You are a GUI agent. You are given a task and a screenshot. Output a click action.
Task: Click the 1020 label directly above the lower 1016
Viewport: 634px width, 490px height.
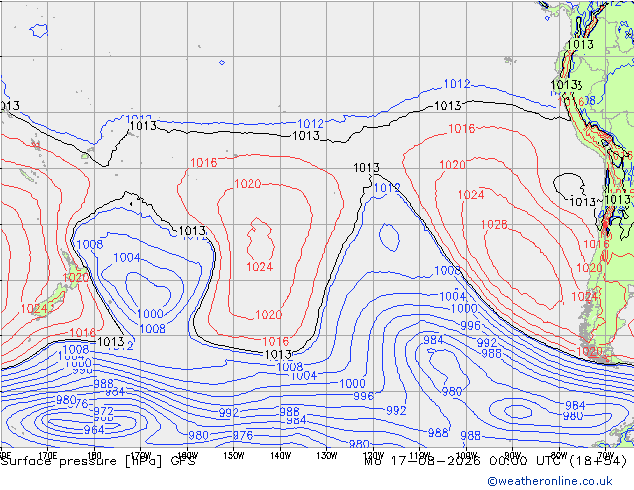coord(268,315)
